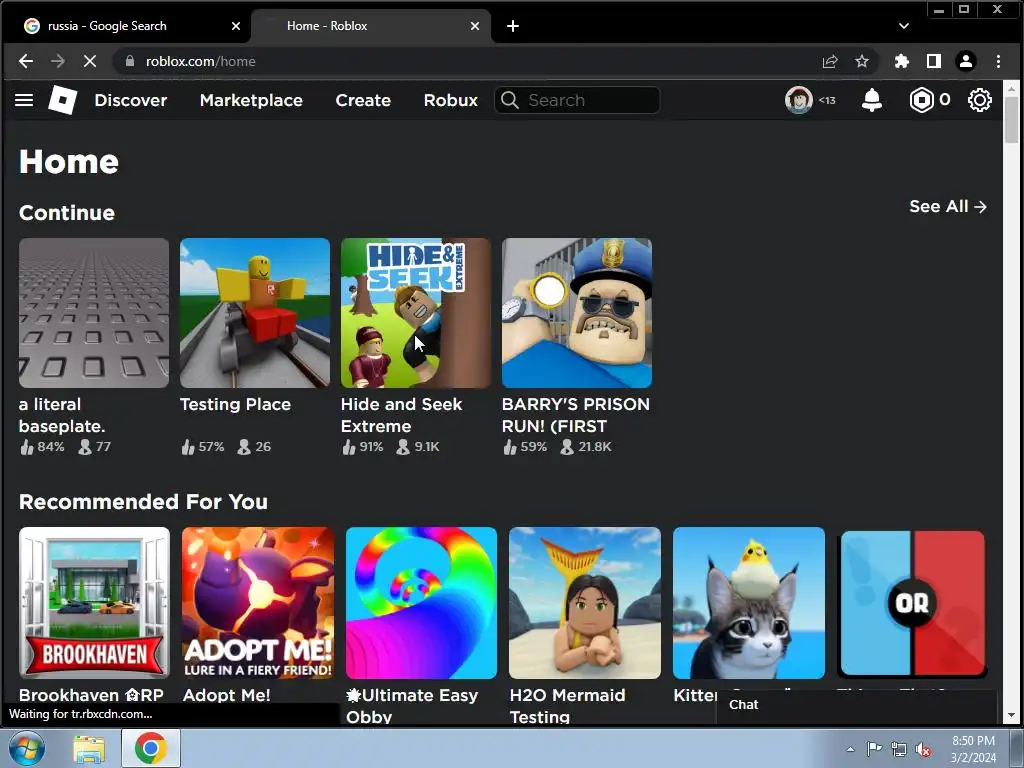This screenshot has height=768, width=1024.
Task: Open the Robux menu
Action: (x=451, y=100)
